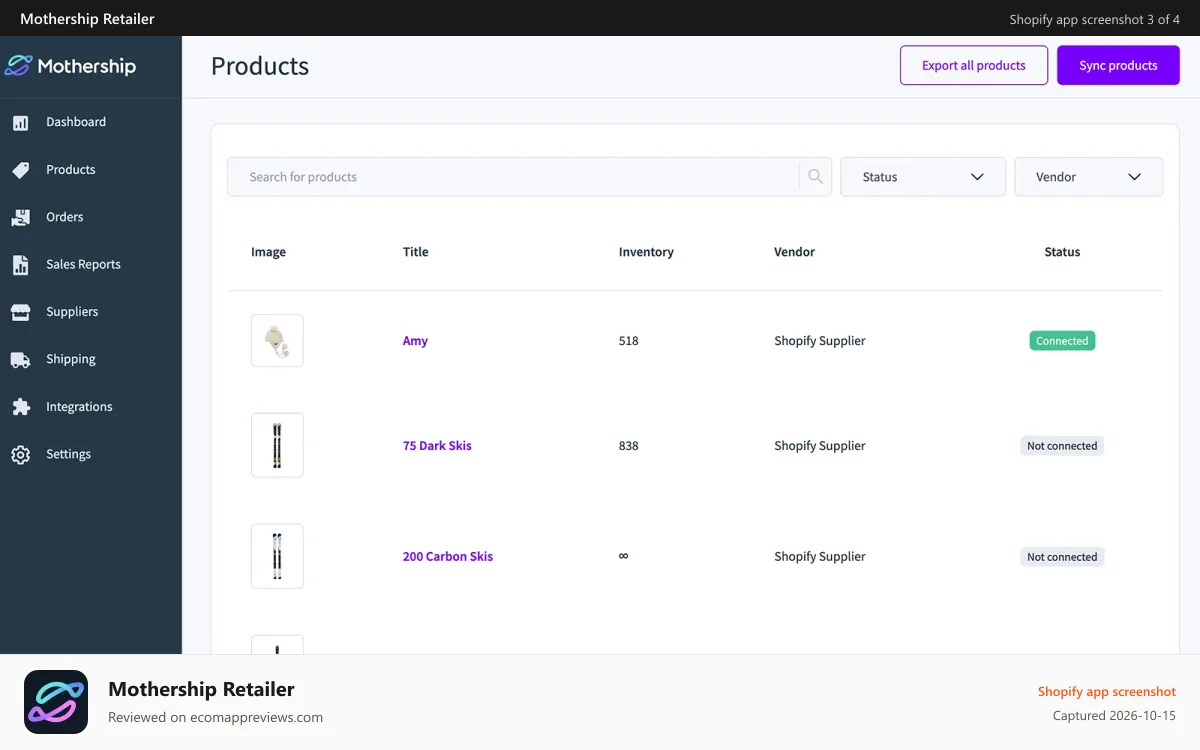Click the Vendor column header
This screenshot has height=750, width=1200.
(795, 252)
